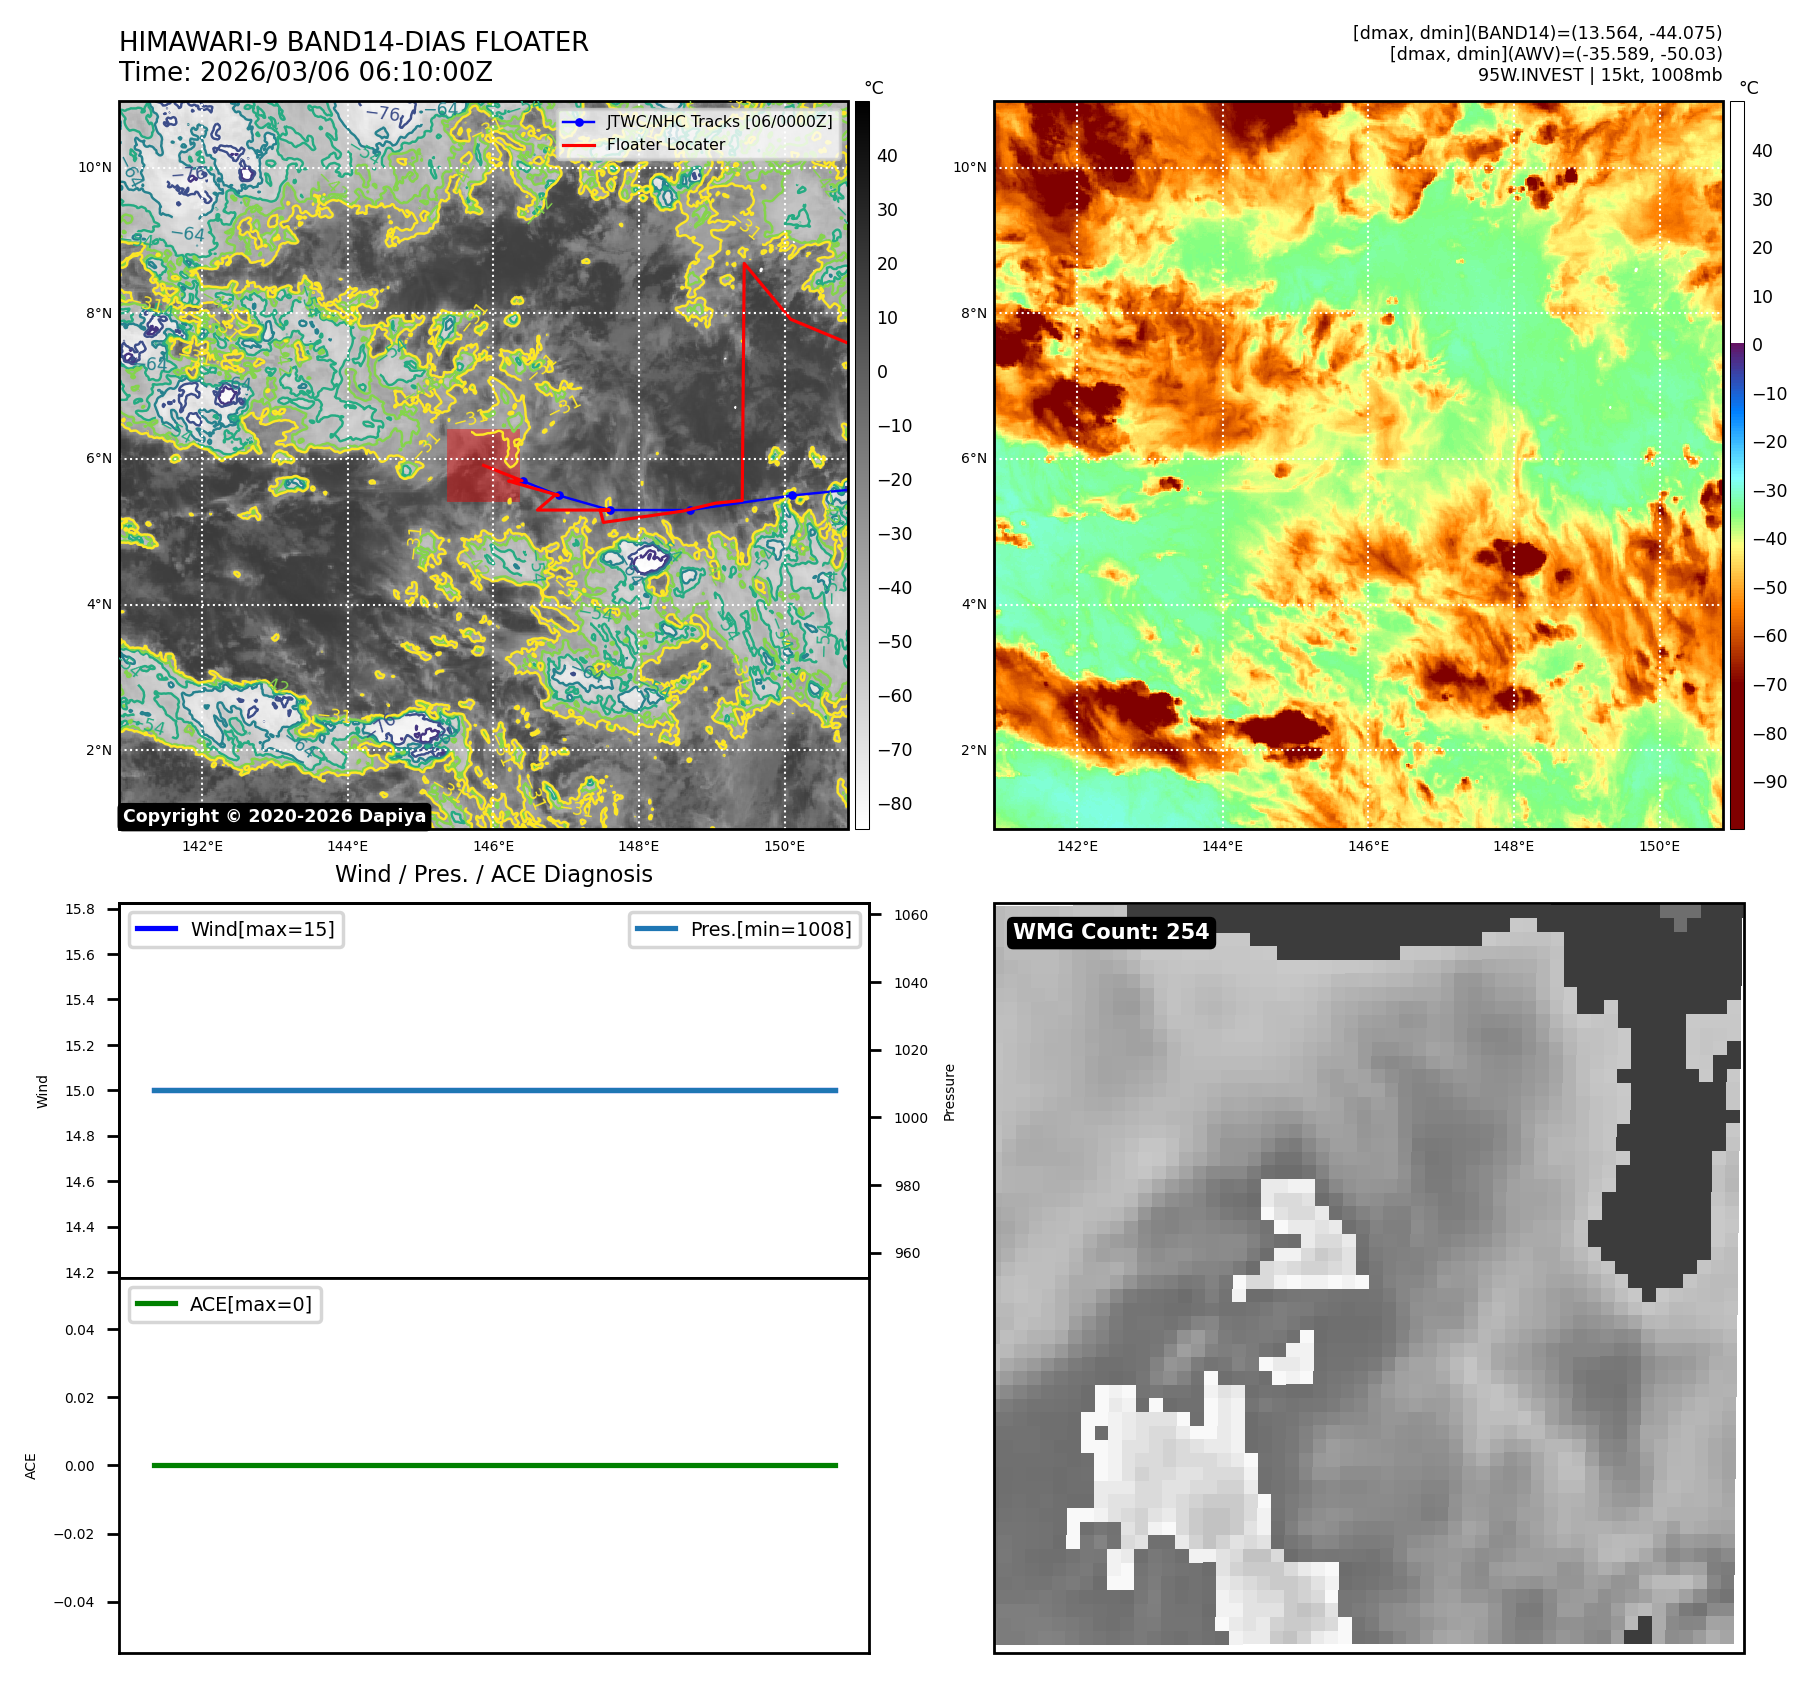Select the ACE[max=0] legend box

pyautogui.click(x=226, y=1304)
